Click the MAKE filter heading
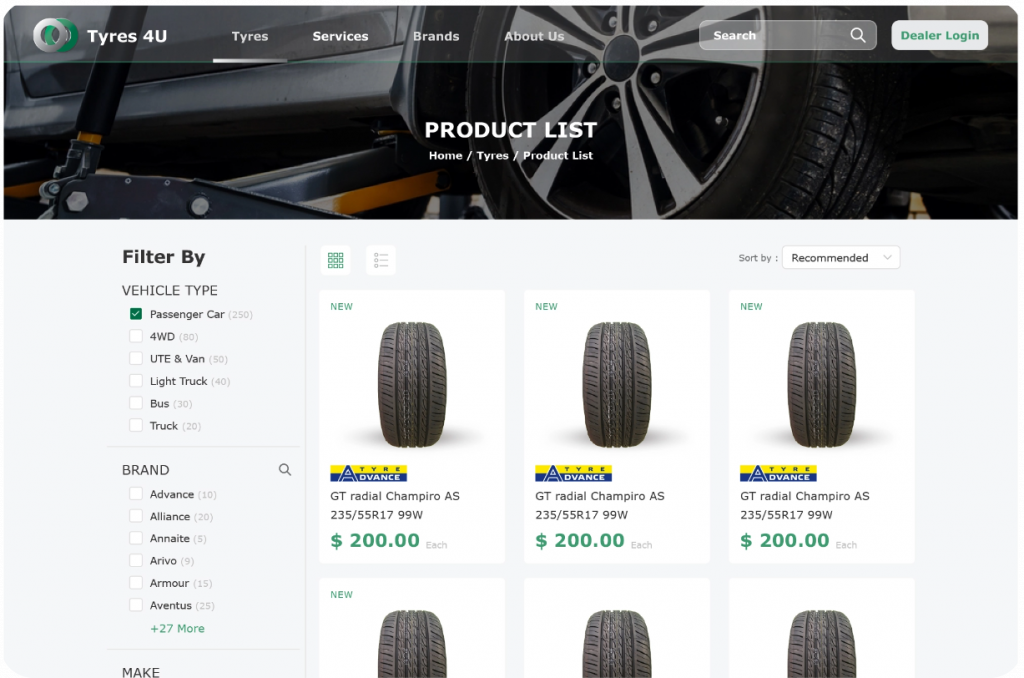 141,671
